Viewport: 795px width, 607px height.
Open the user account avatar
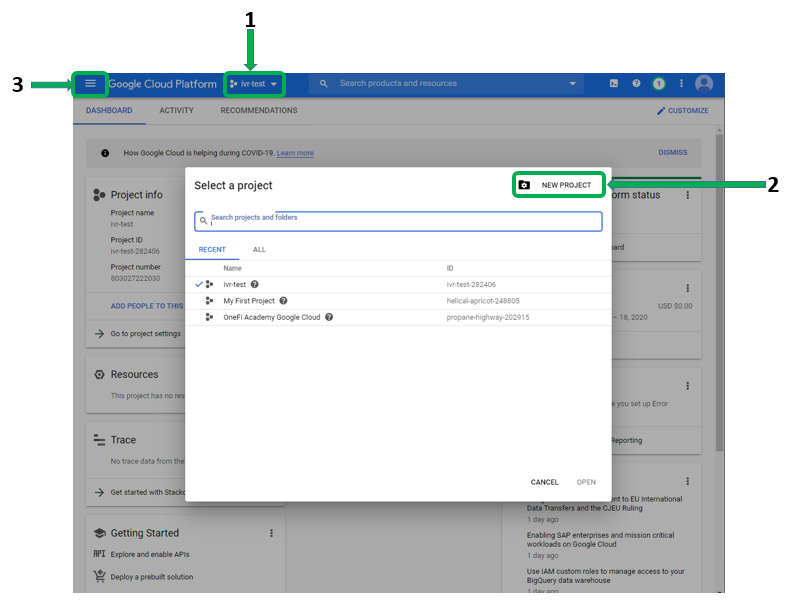(x=704, y=84)
